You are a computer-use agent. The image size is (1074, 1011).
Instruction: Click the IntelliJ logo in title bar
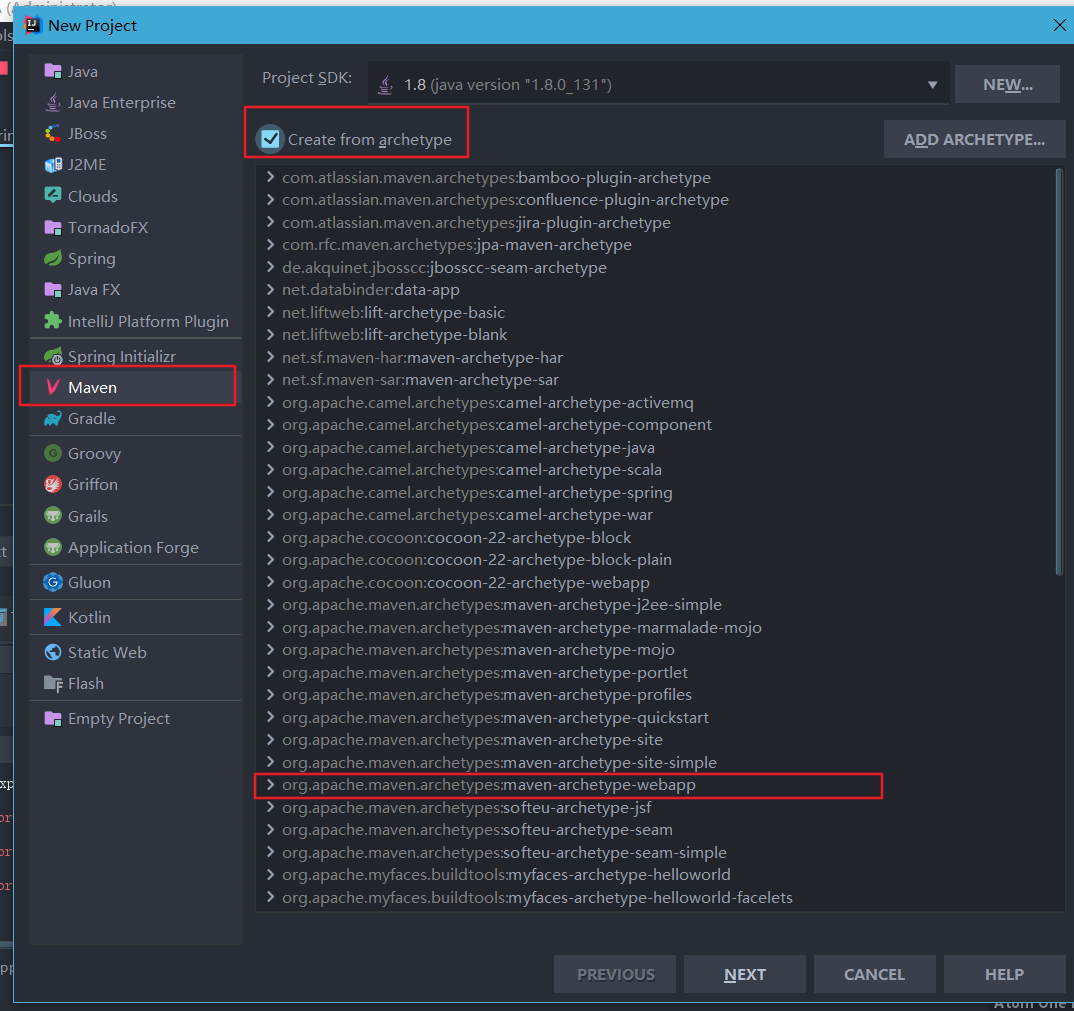(32, 25)
